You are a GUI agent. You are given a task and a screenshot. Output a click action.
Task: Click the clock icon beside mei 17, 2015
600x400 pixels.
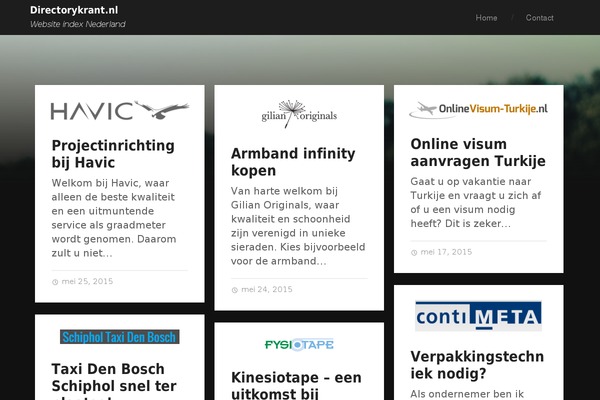pyautogui.click(x=414, y=253)
